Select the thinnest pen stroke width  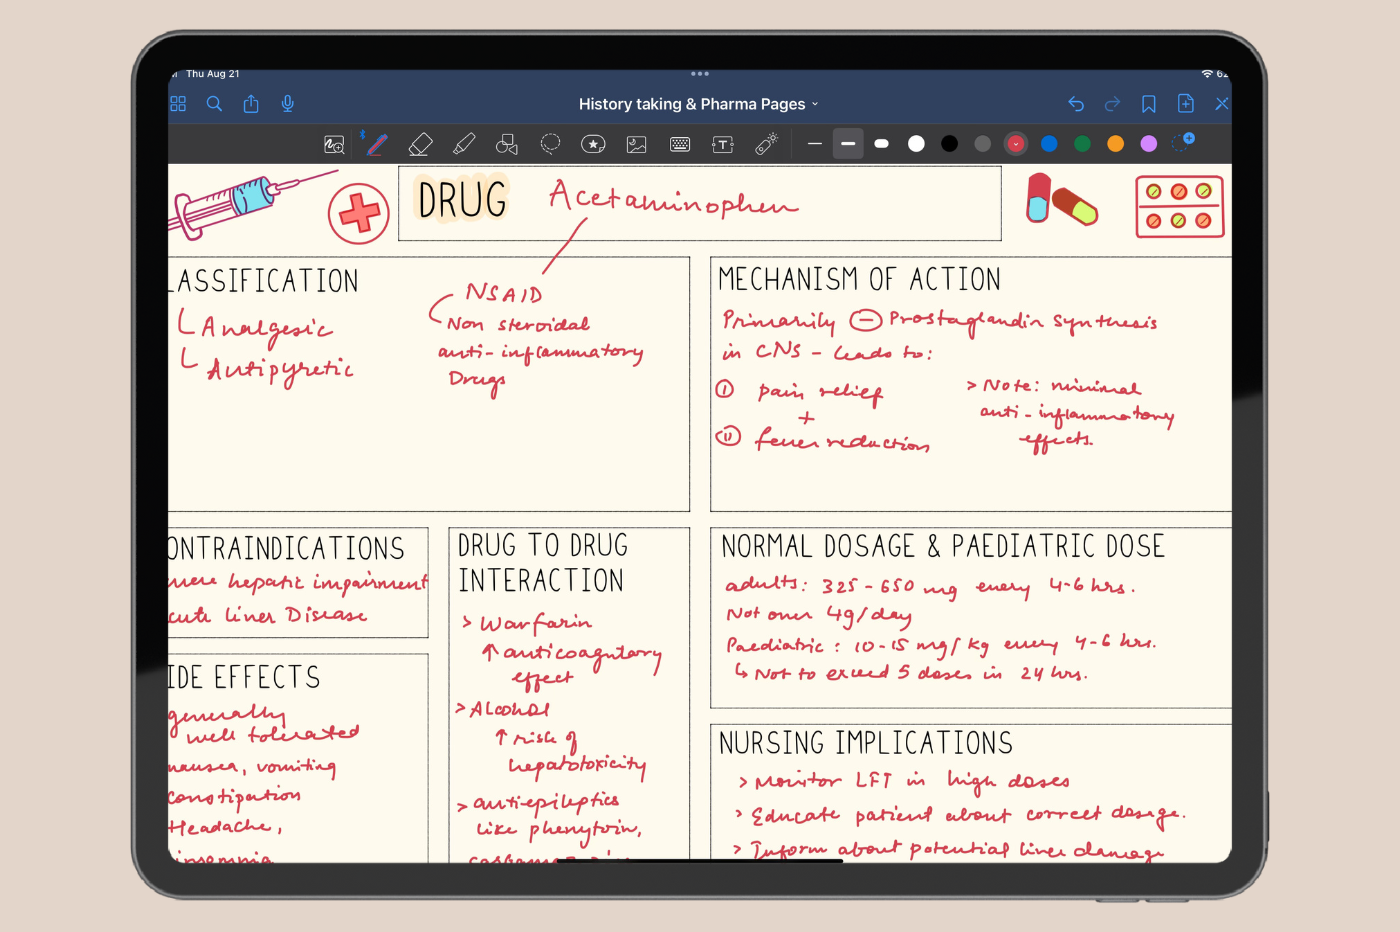(x=815, y=144)
